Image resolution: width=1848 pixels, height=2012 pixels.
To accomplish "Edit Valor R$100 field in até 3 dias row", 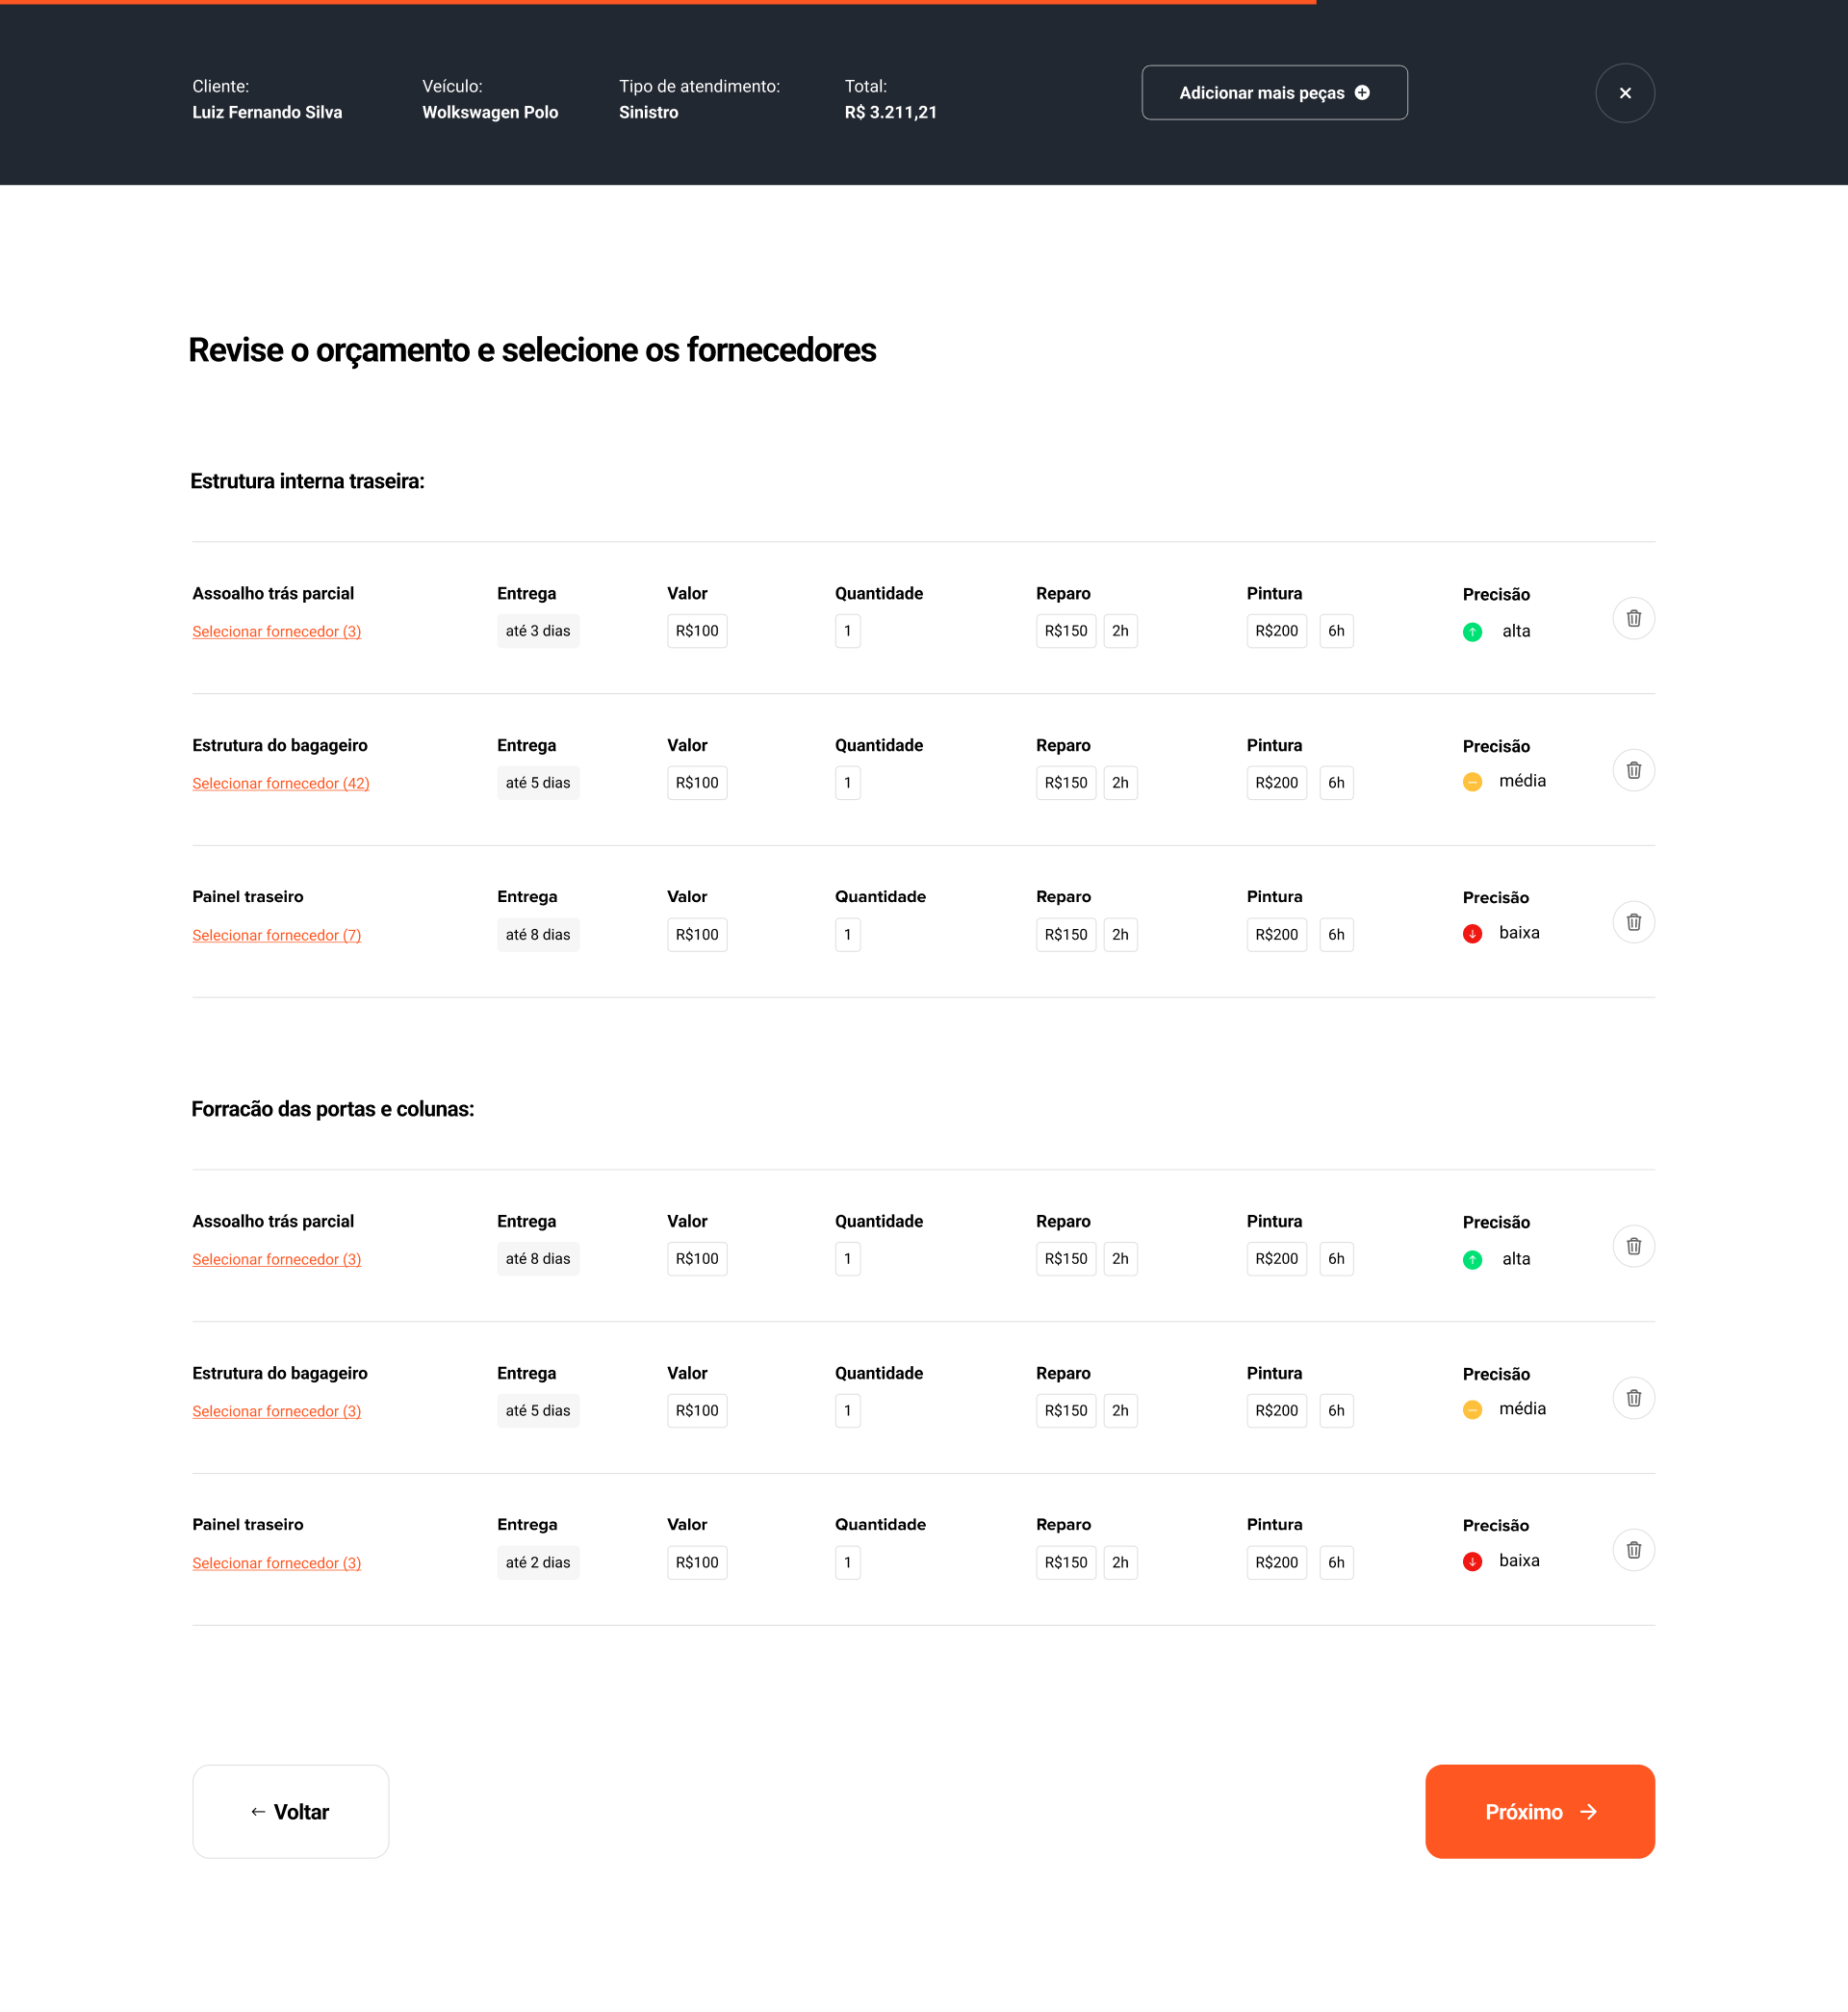I will pos(697,631).
